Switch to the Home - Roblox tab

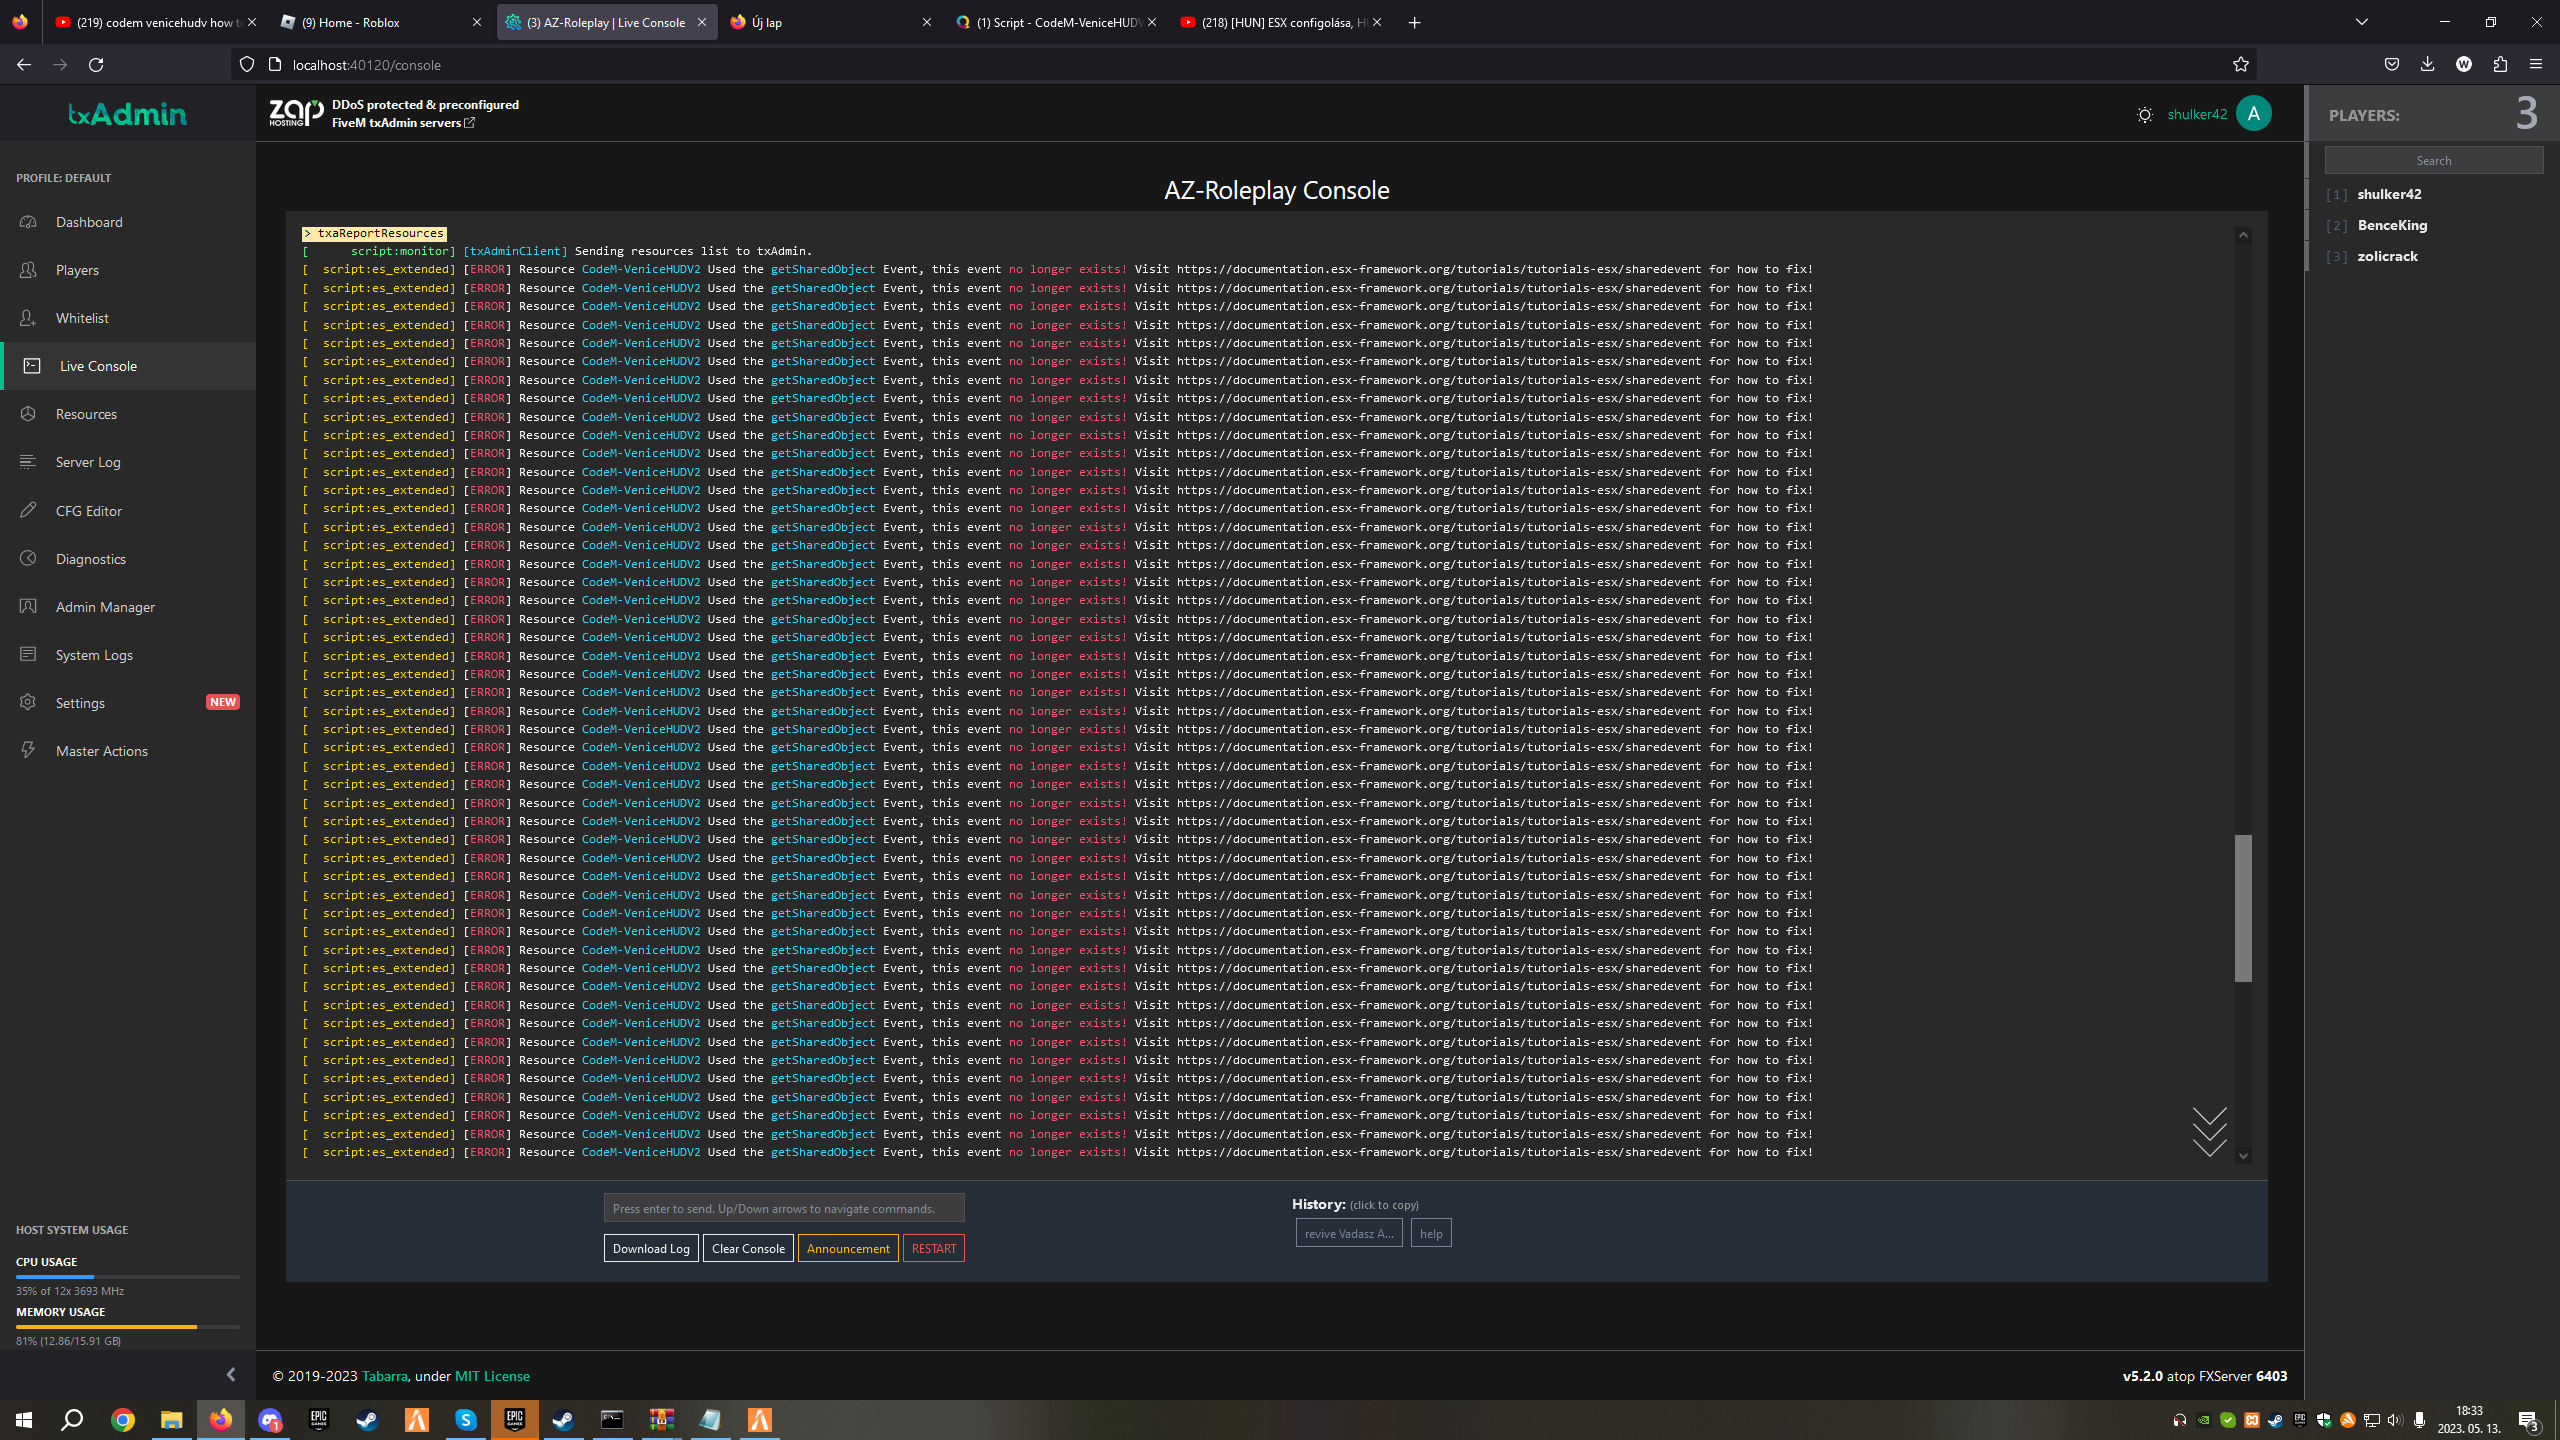380,22
